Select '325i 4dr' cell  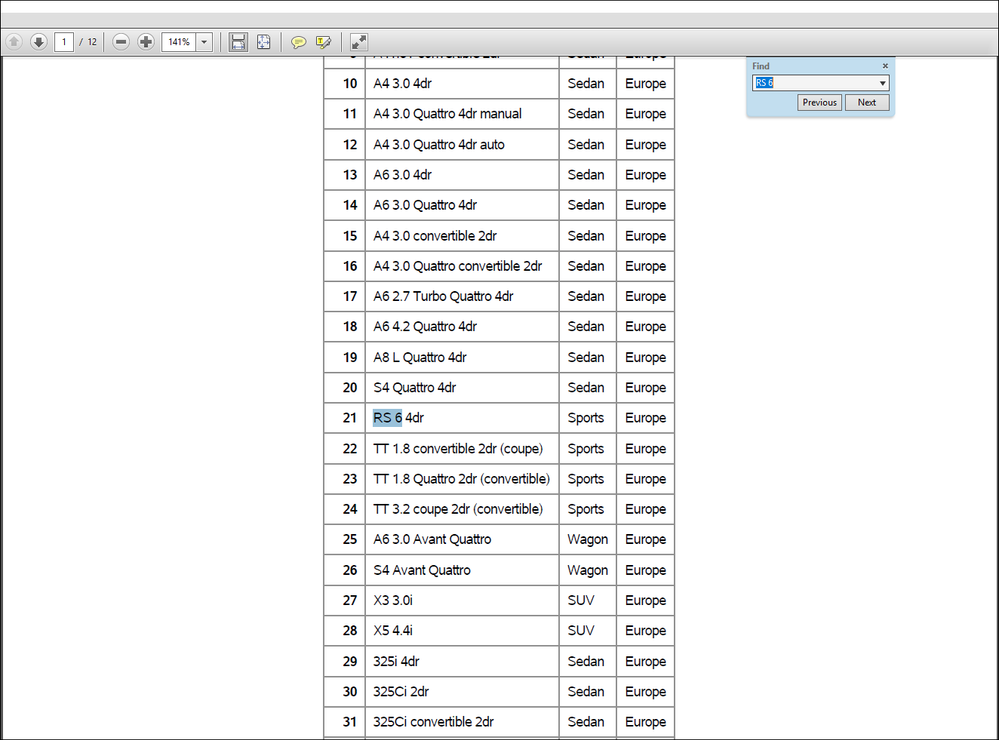[x=462, y=662]
